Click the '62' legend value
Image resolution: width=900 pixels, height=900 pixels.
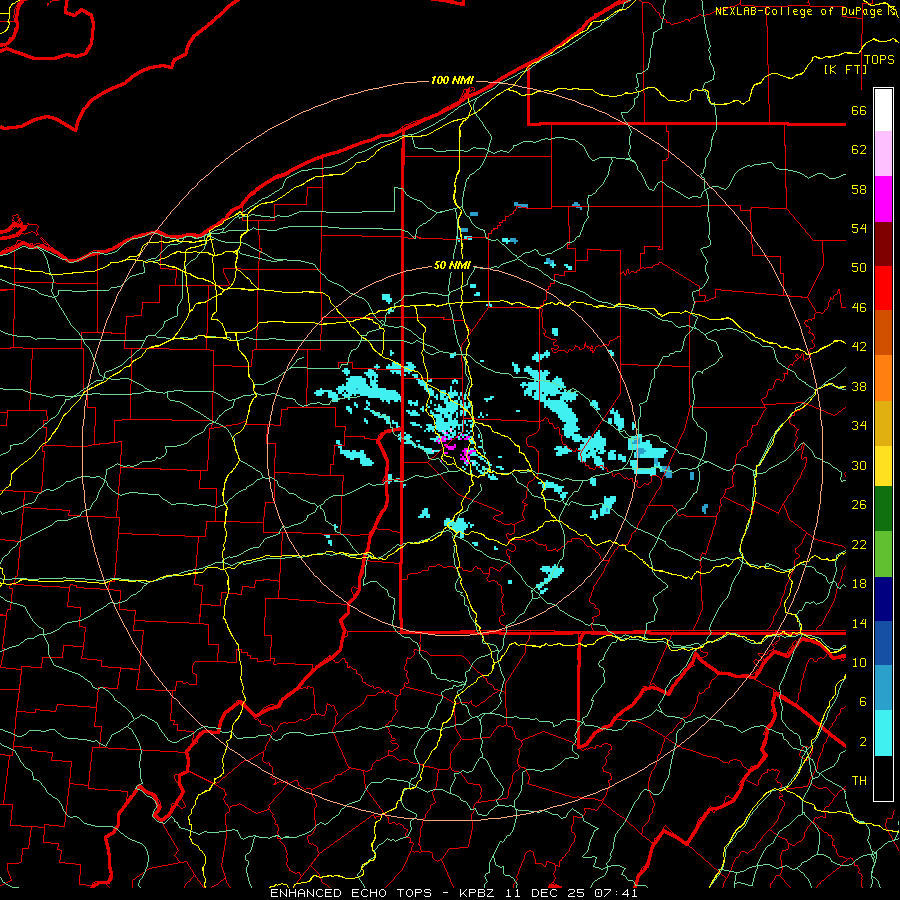pyautogui.click(x=859, y=150)
